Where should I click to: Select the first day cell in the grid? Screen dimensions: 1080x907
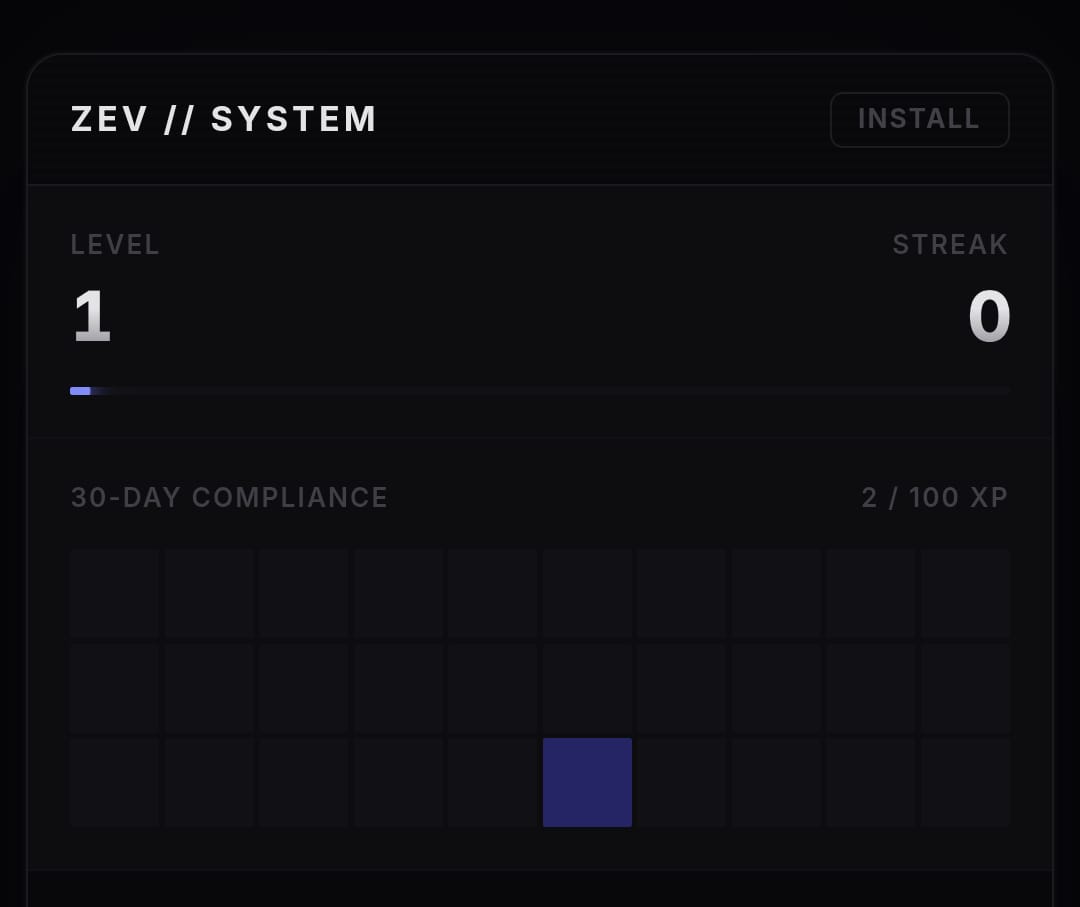coord(113,593)
